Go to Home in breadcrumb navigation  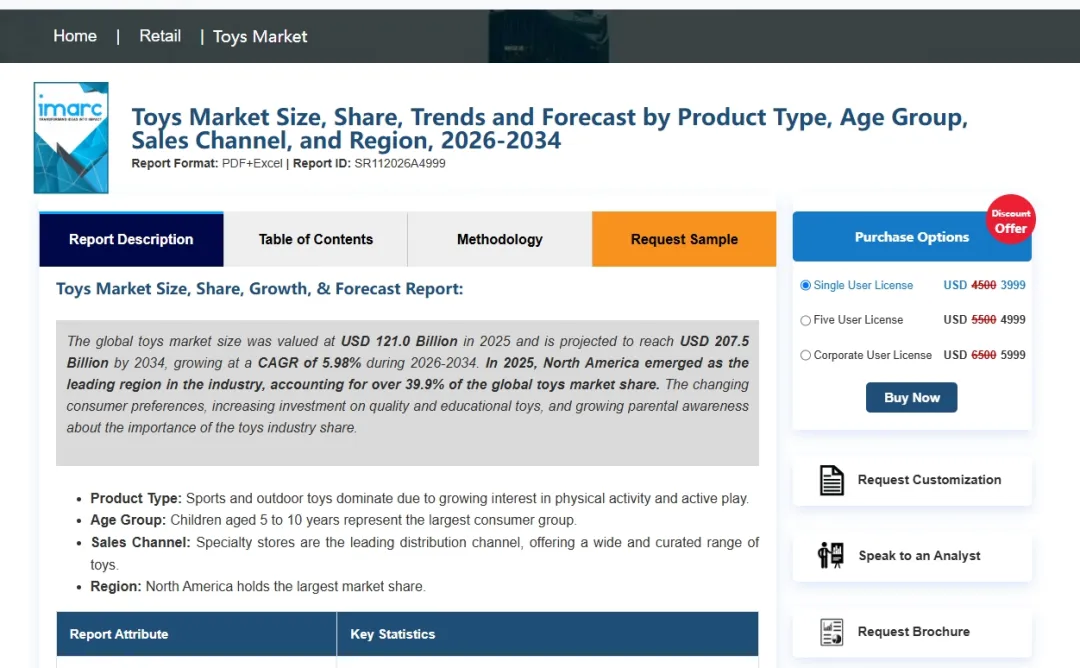click(x=75, y=36)
